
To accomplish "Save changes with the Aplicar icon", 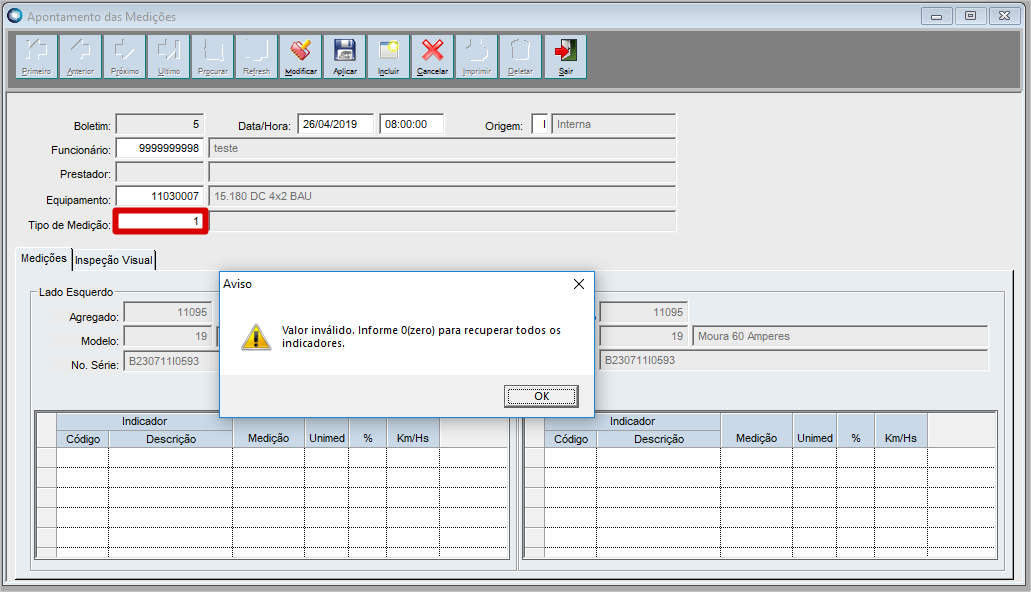I will click(x=345, y=56).
